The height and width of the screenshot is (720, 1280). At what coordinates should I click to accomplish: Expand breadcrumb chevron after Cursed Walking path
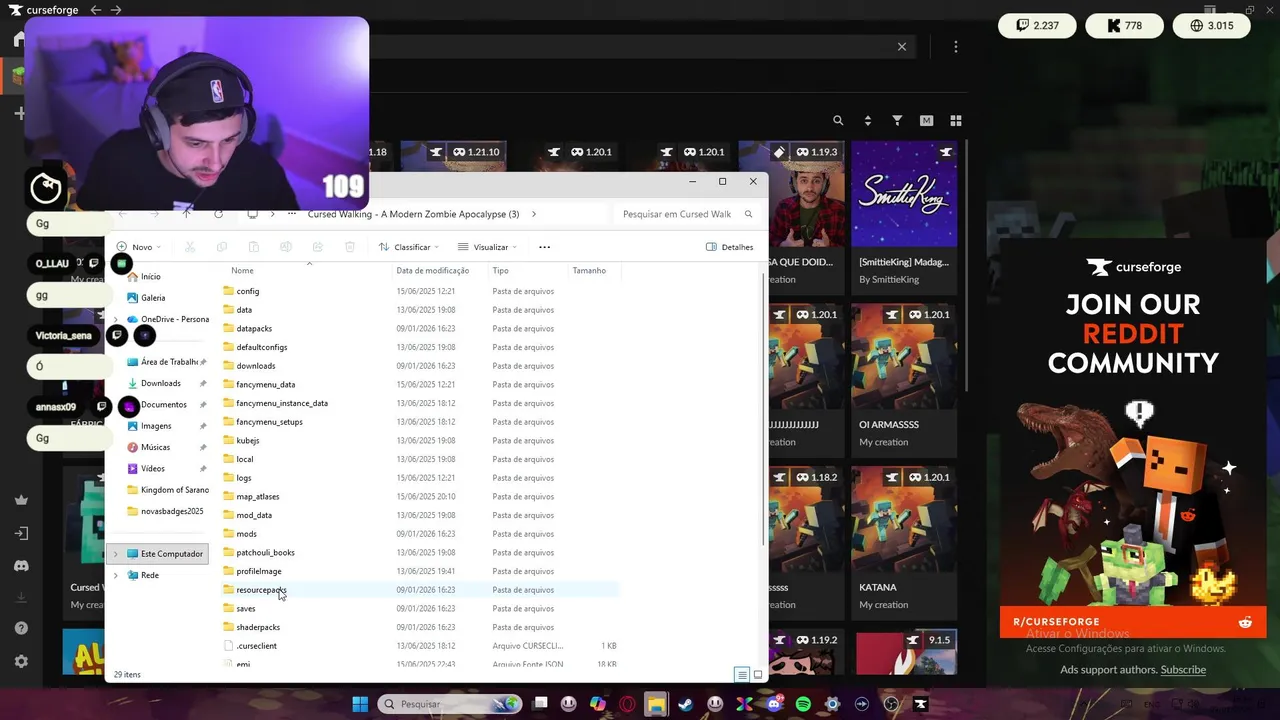point(534,214)
